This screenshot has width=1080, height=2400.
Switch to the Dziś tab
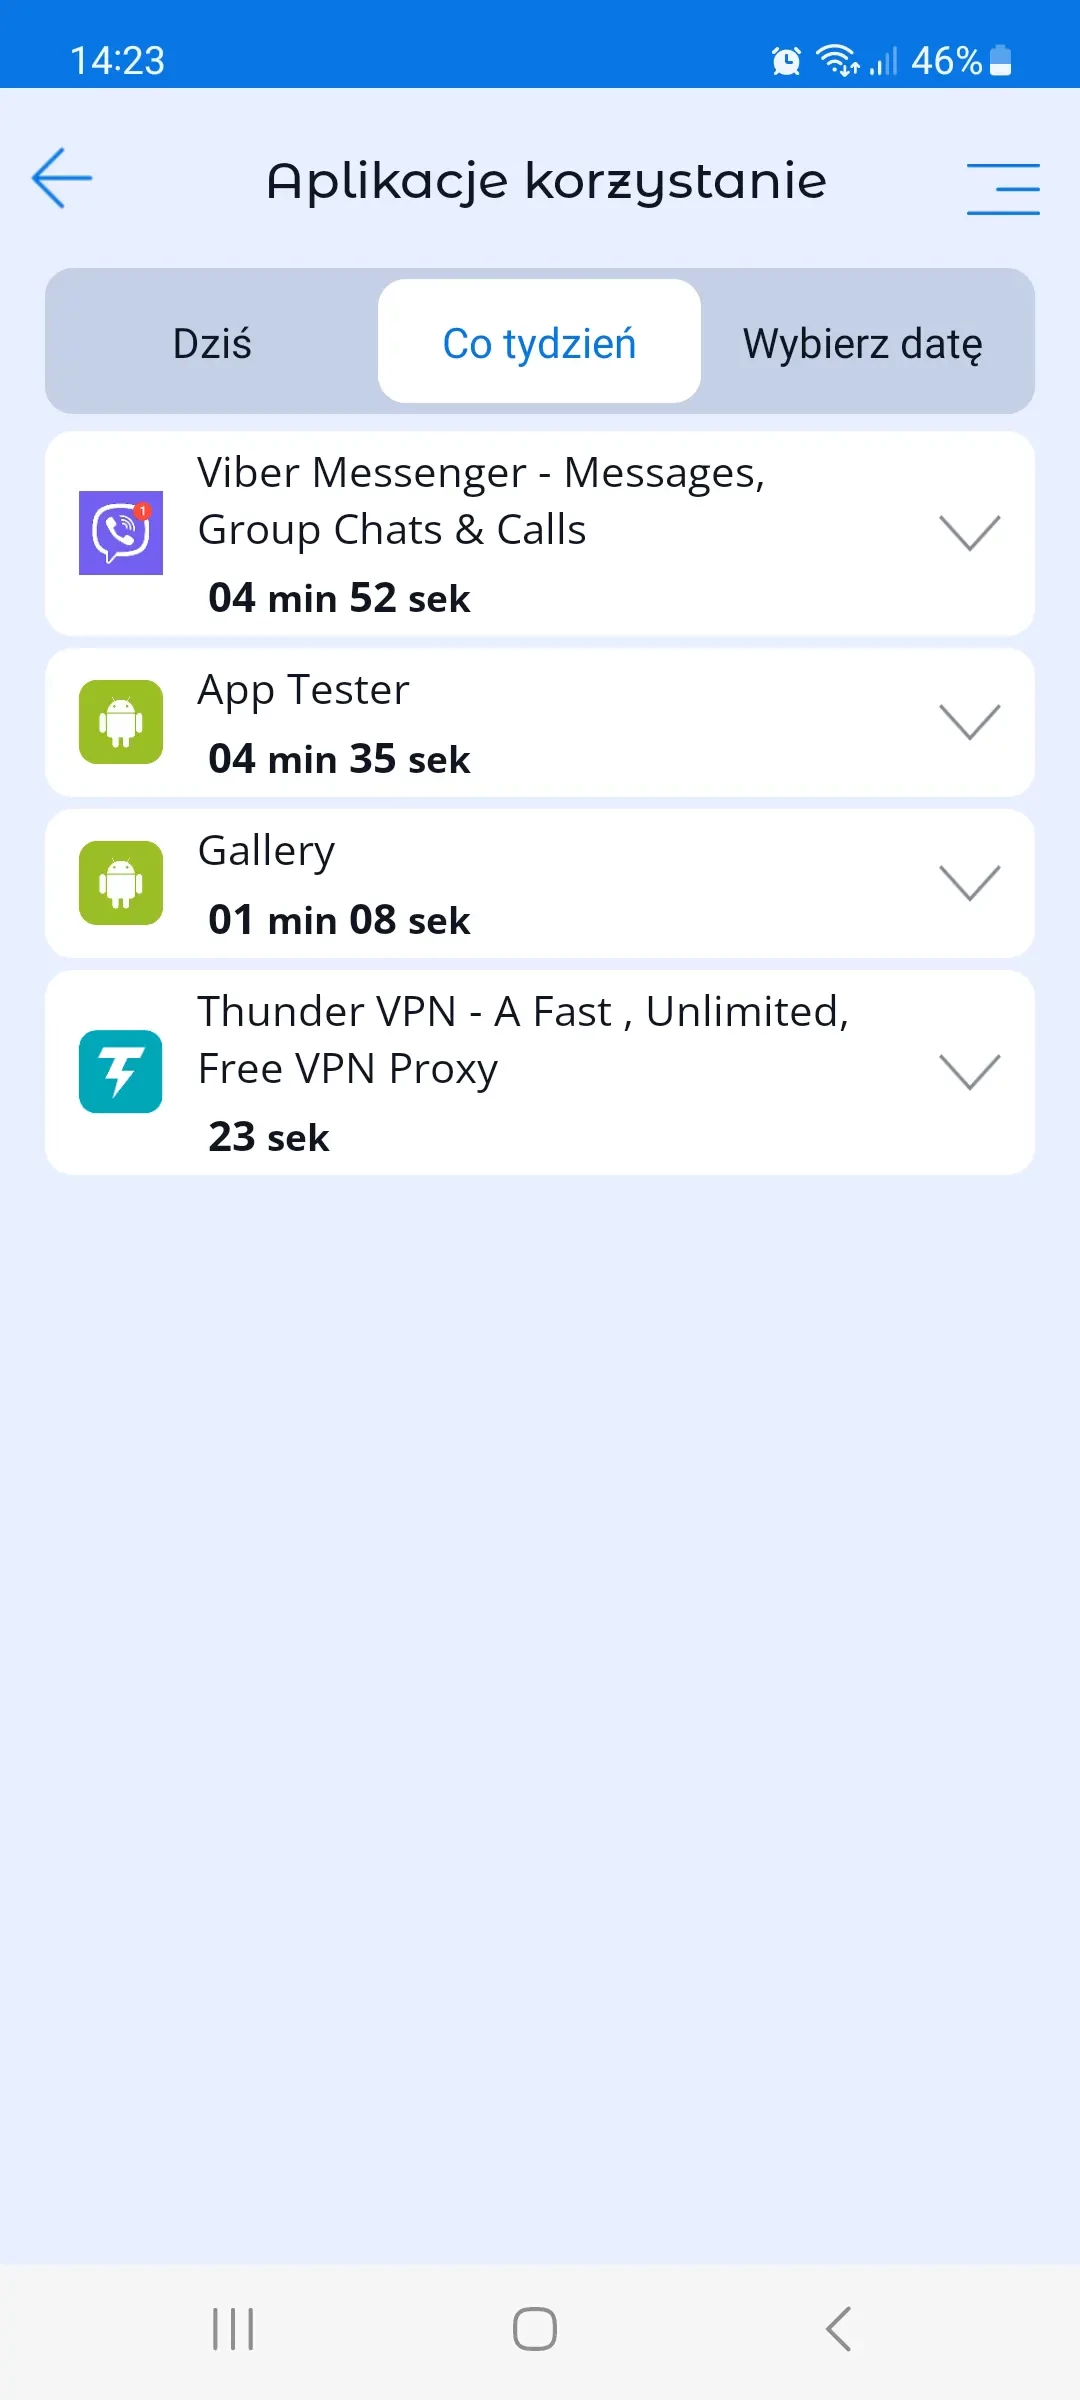tap(212, 343)
